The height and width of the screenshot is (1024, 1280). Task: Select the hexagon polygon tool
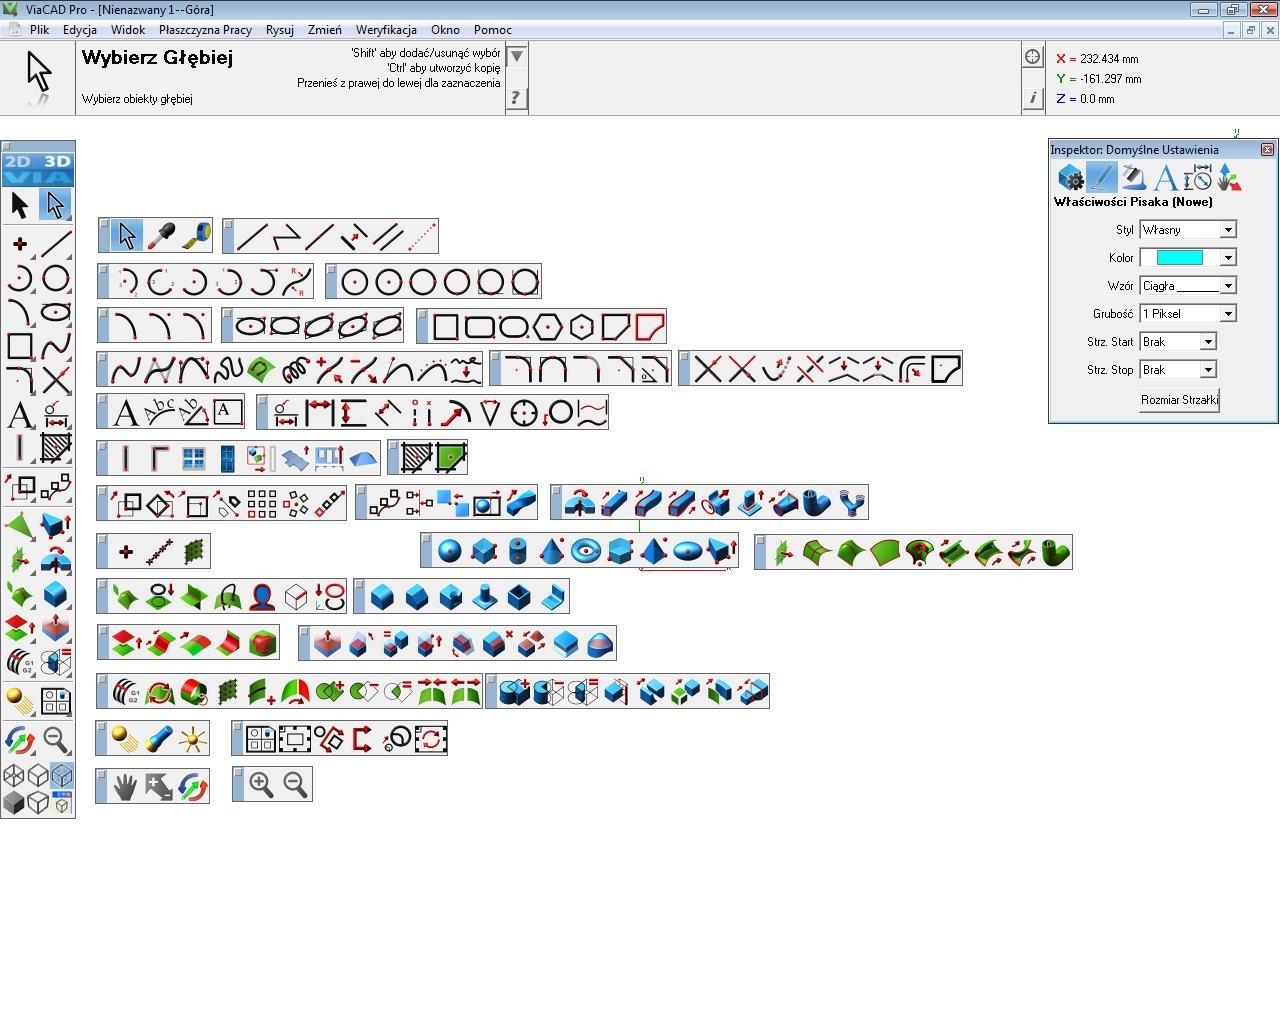pyautogui.click(x=548, y=327)
